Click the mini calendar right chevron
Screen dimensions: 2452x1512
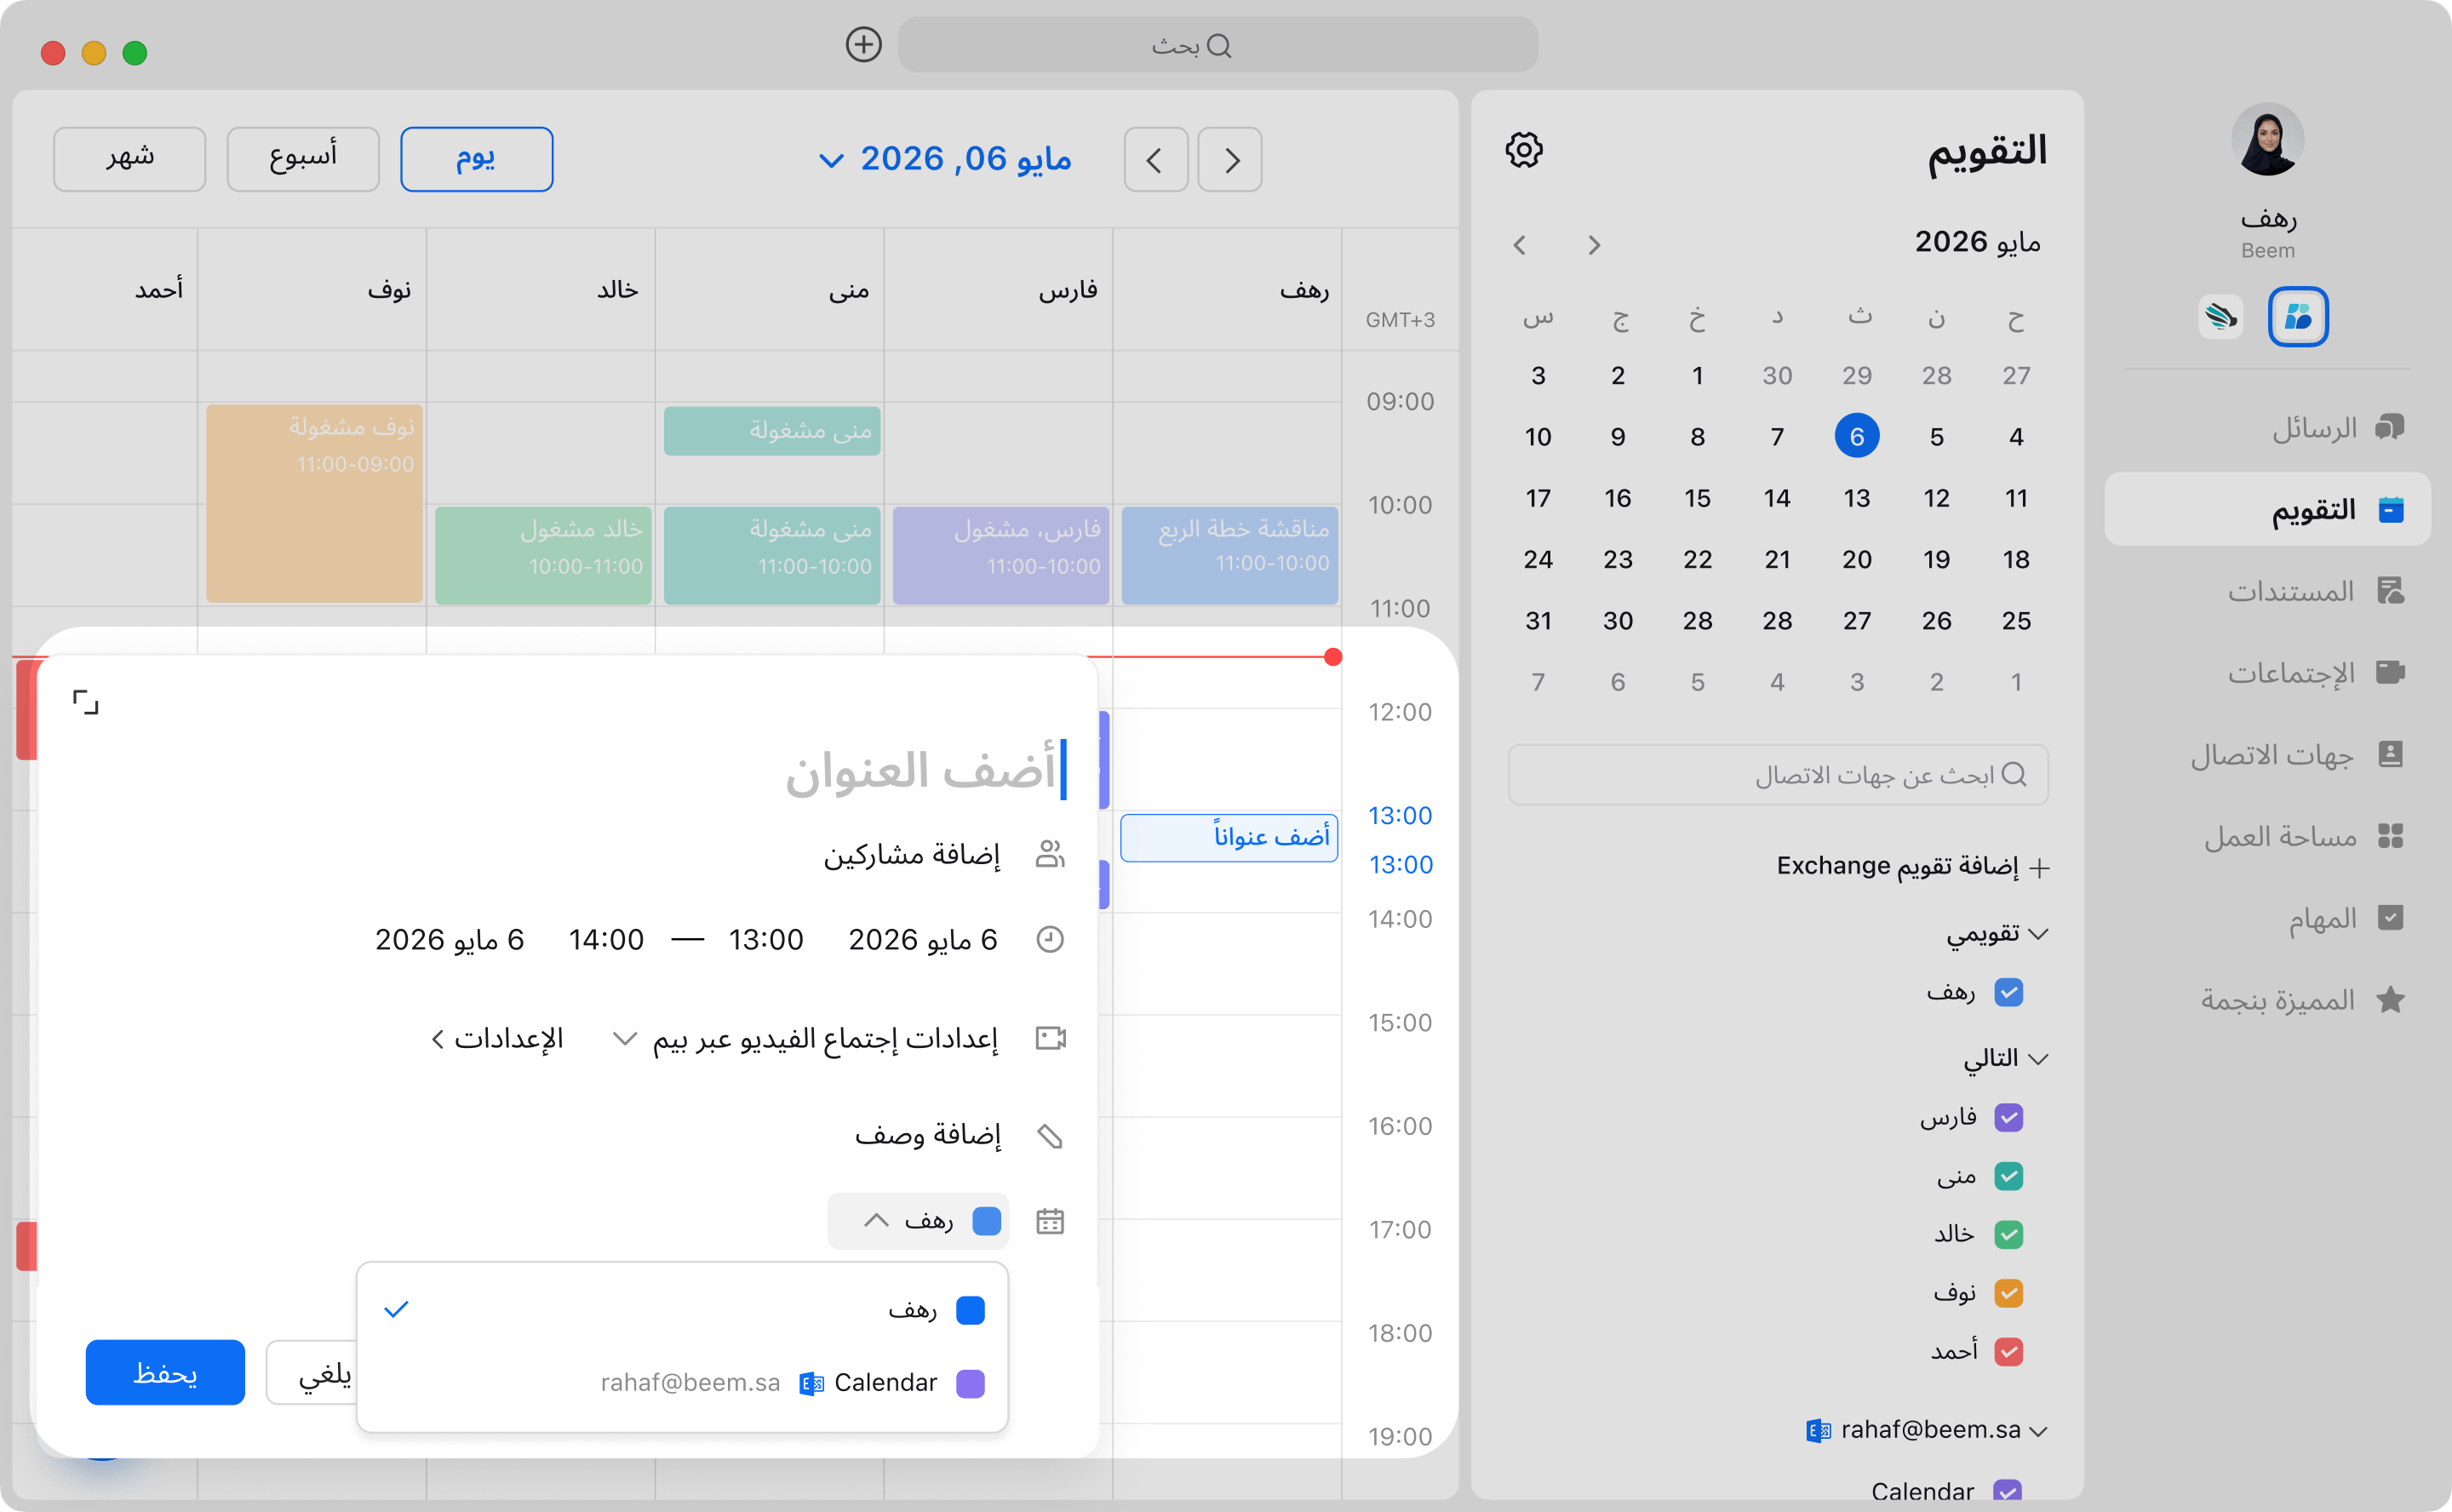(1594, 245)
